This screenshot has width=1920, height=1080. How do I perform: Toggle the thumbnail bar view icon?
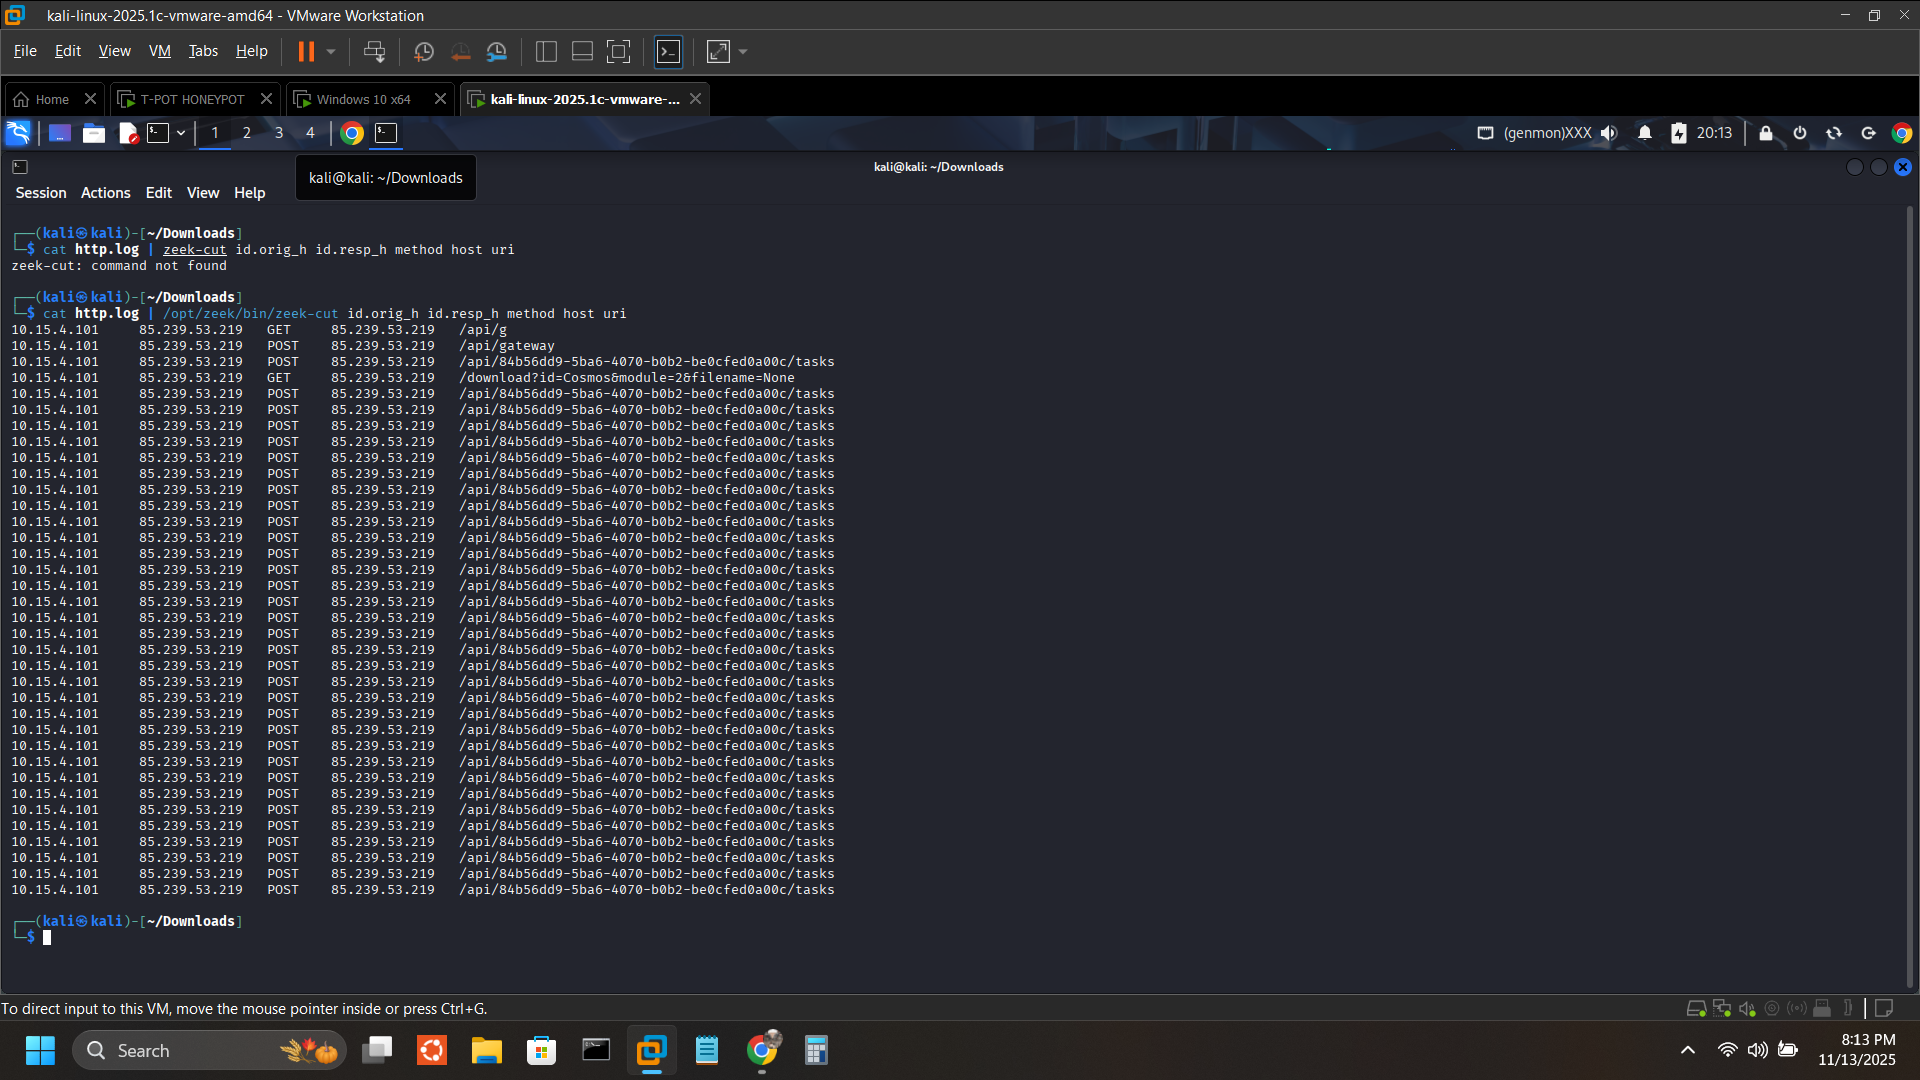(582, 51)
